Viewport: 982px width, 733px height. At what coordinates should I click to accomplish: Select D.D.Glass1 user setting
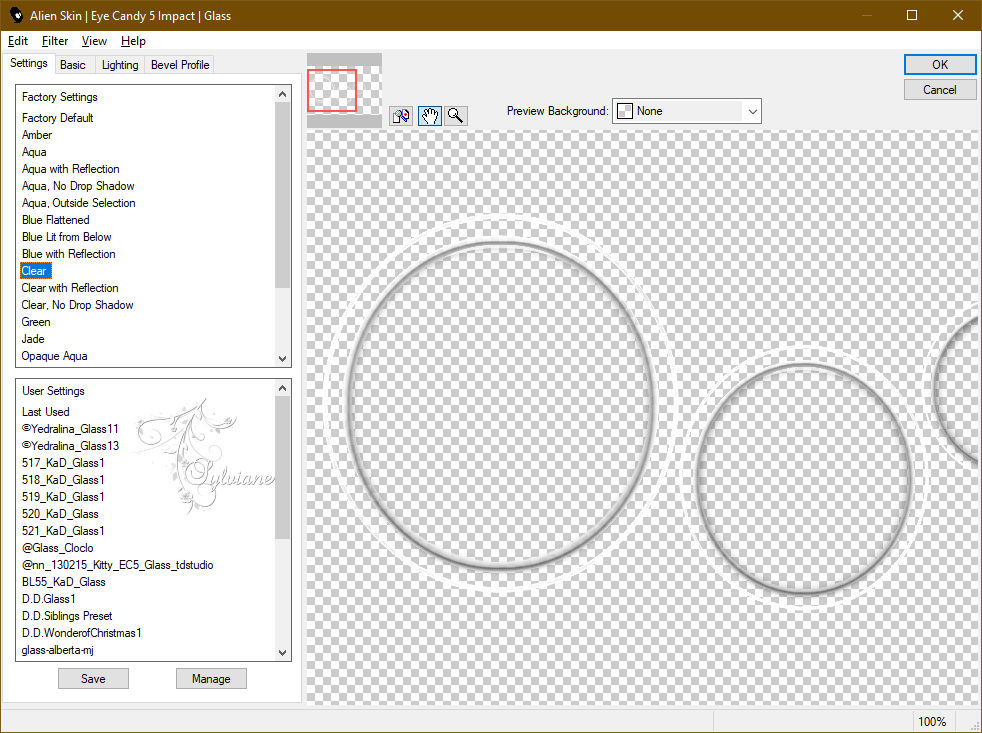49,599
